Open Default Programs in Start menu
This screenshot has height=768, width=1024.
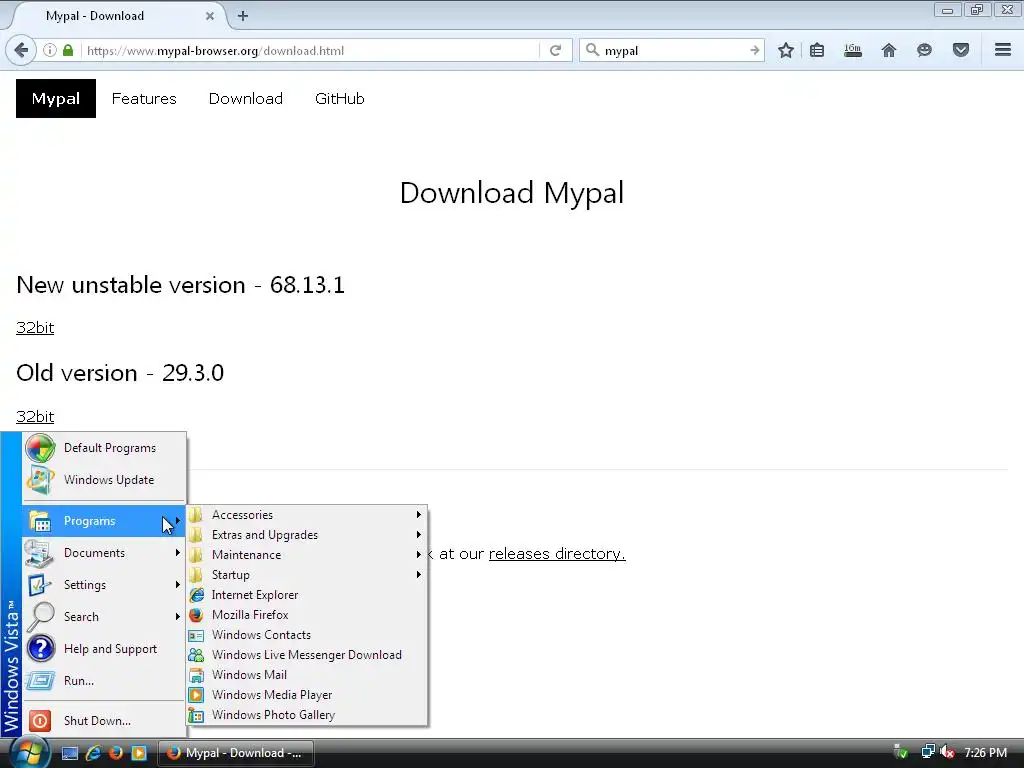[x=104, y=448]
